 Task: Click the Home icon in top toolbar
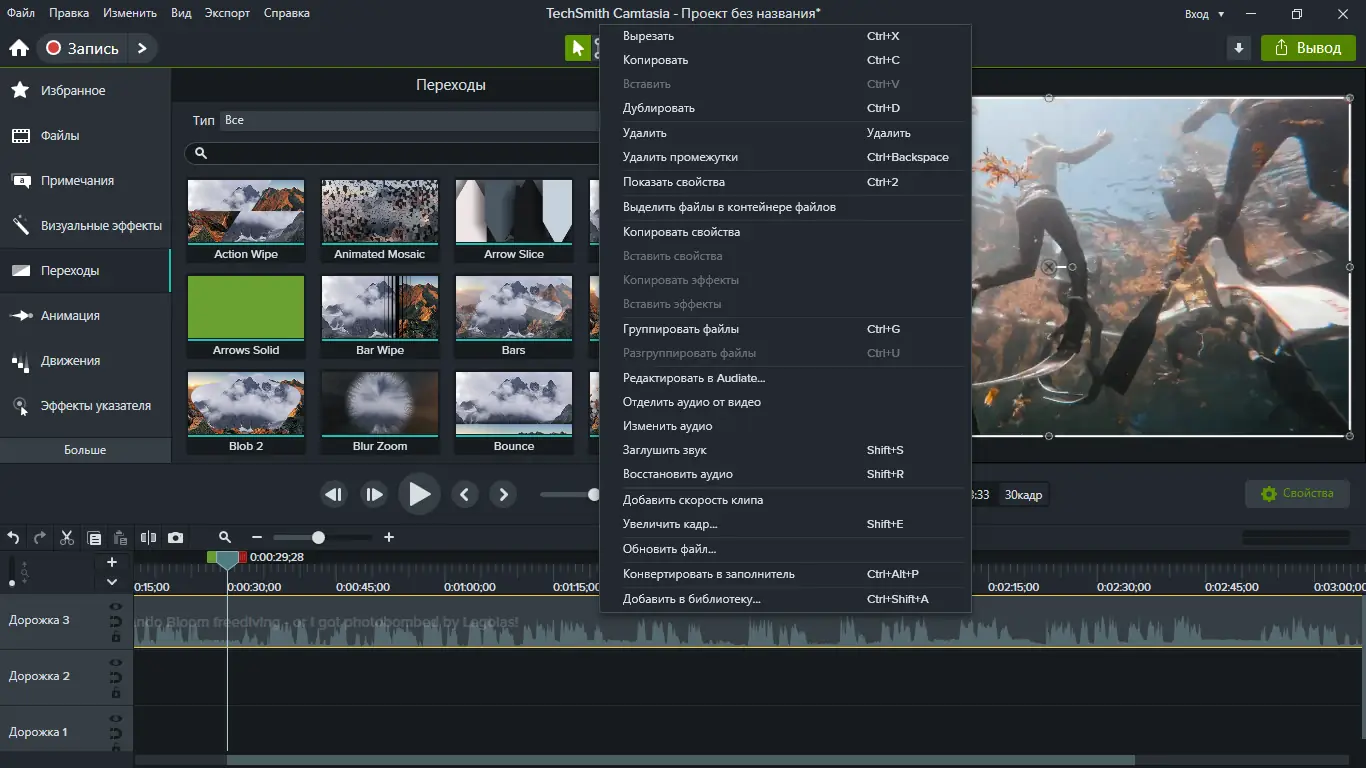pos(18,48)
